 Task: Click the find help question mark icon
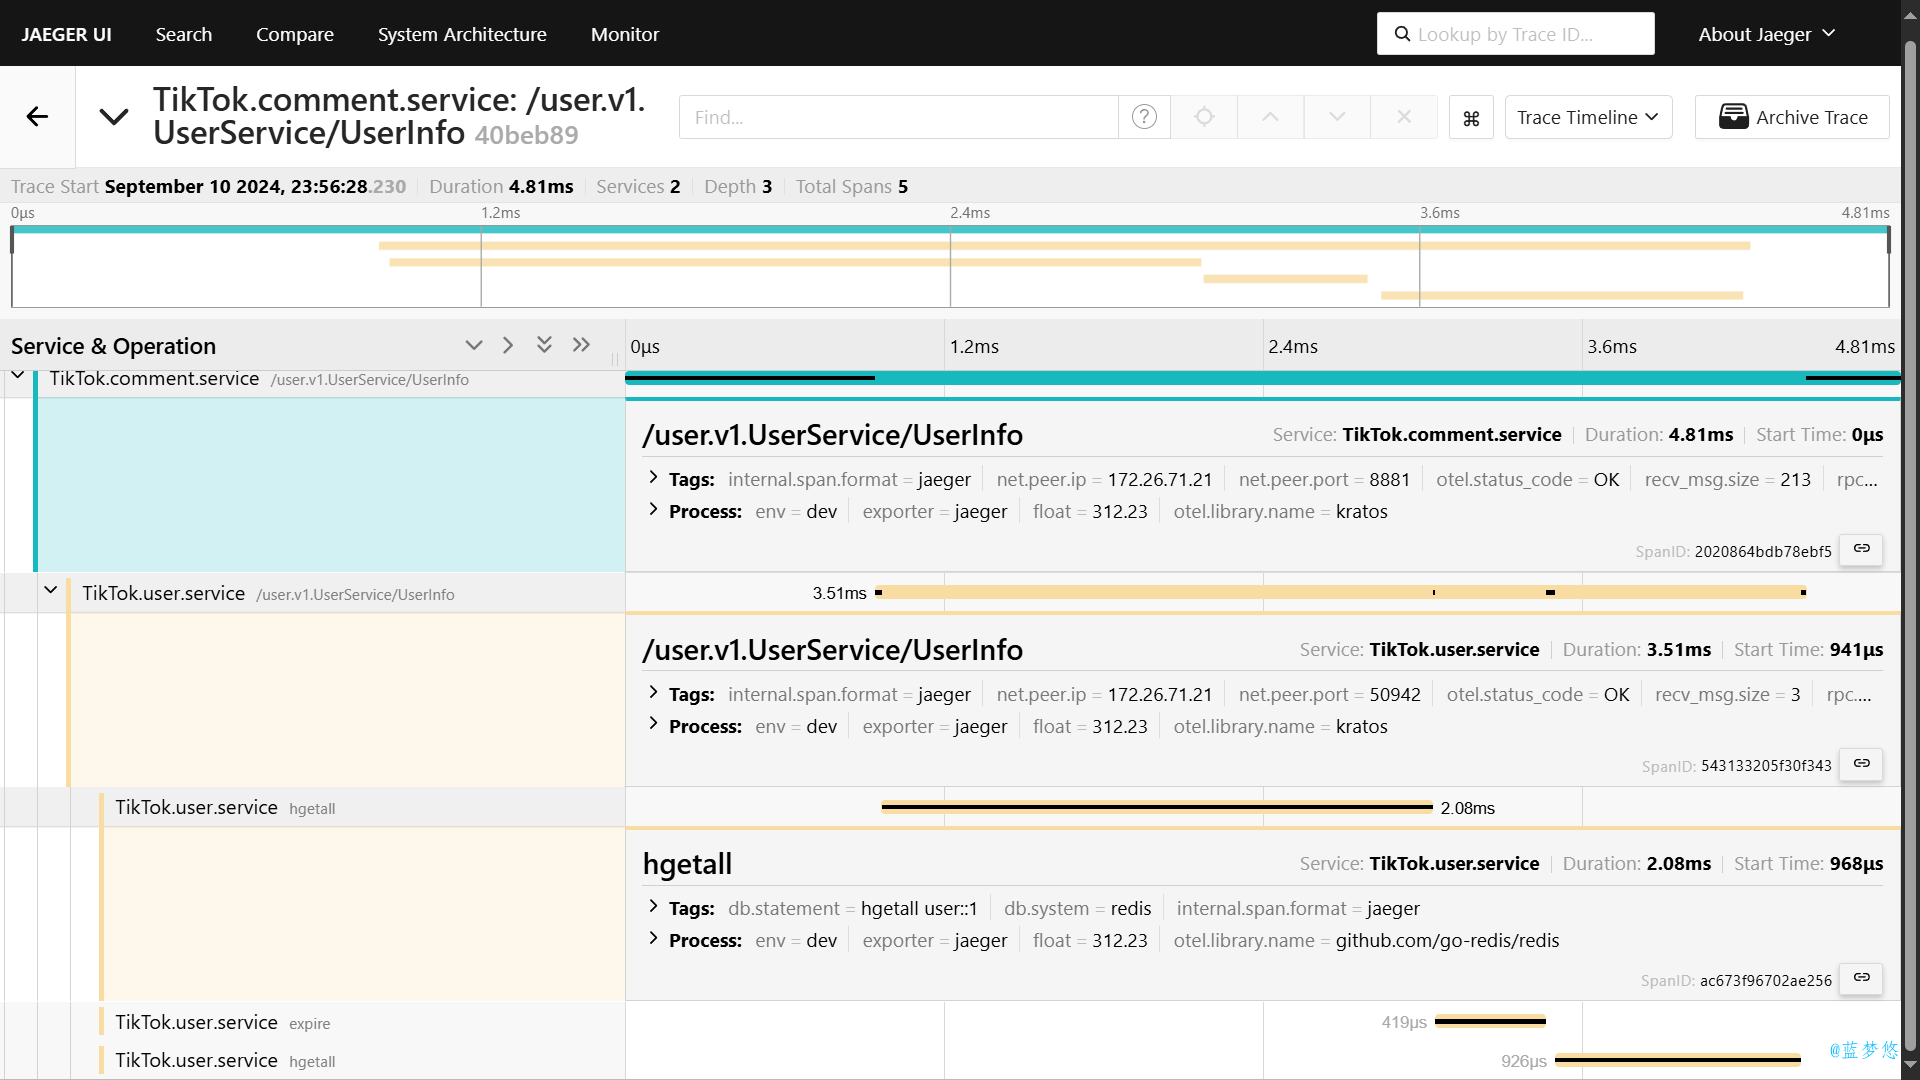click(1144, 117)
